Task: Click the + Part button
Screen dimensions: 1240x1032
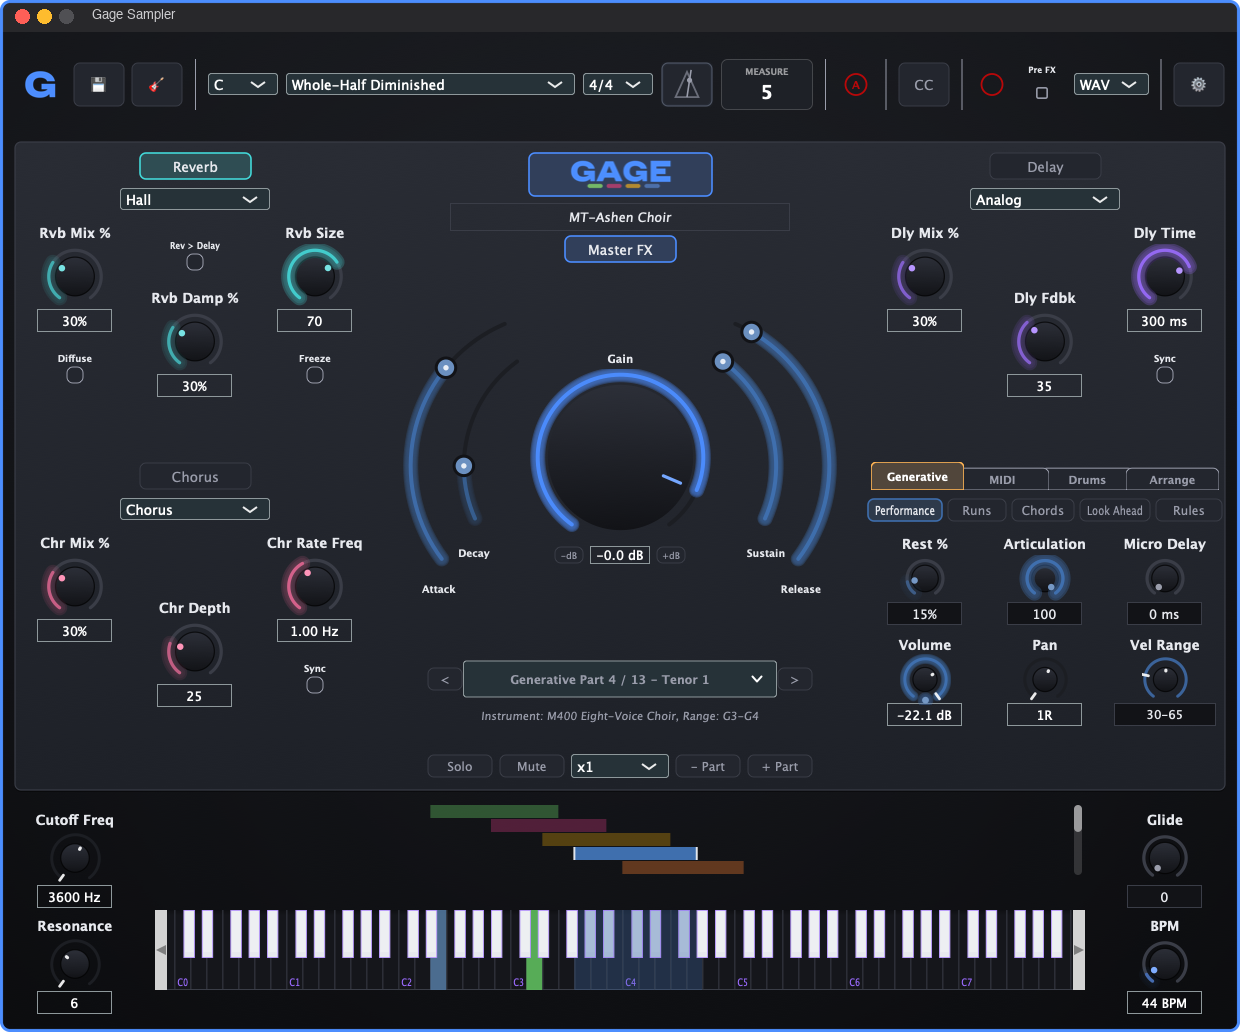Action: pos(780,767)
